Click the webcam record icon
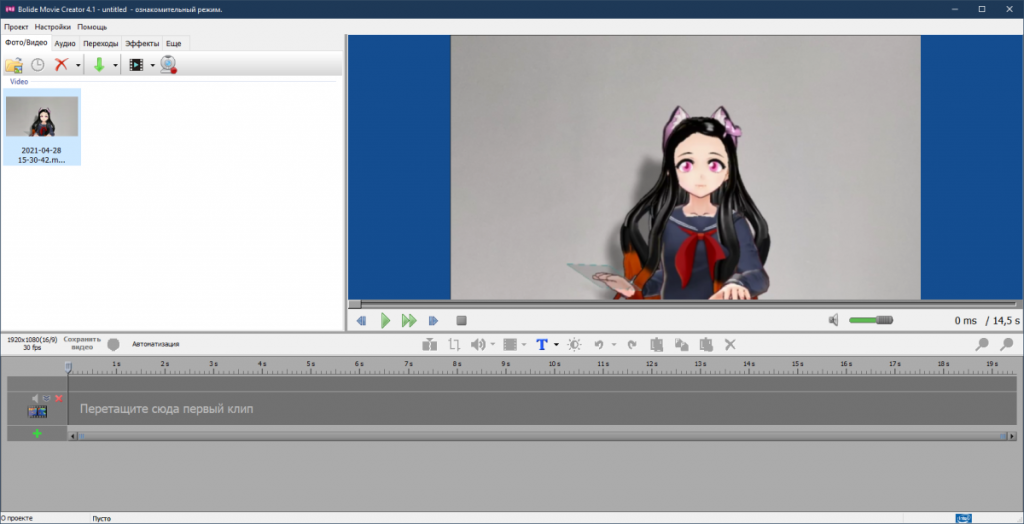 click(169, 65)
